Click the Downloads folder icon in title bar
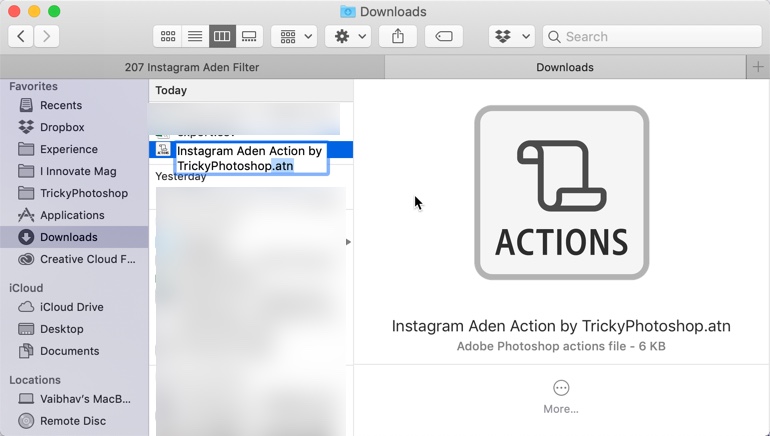The image size is (770, 436). pos(348,11)
